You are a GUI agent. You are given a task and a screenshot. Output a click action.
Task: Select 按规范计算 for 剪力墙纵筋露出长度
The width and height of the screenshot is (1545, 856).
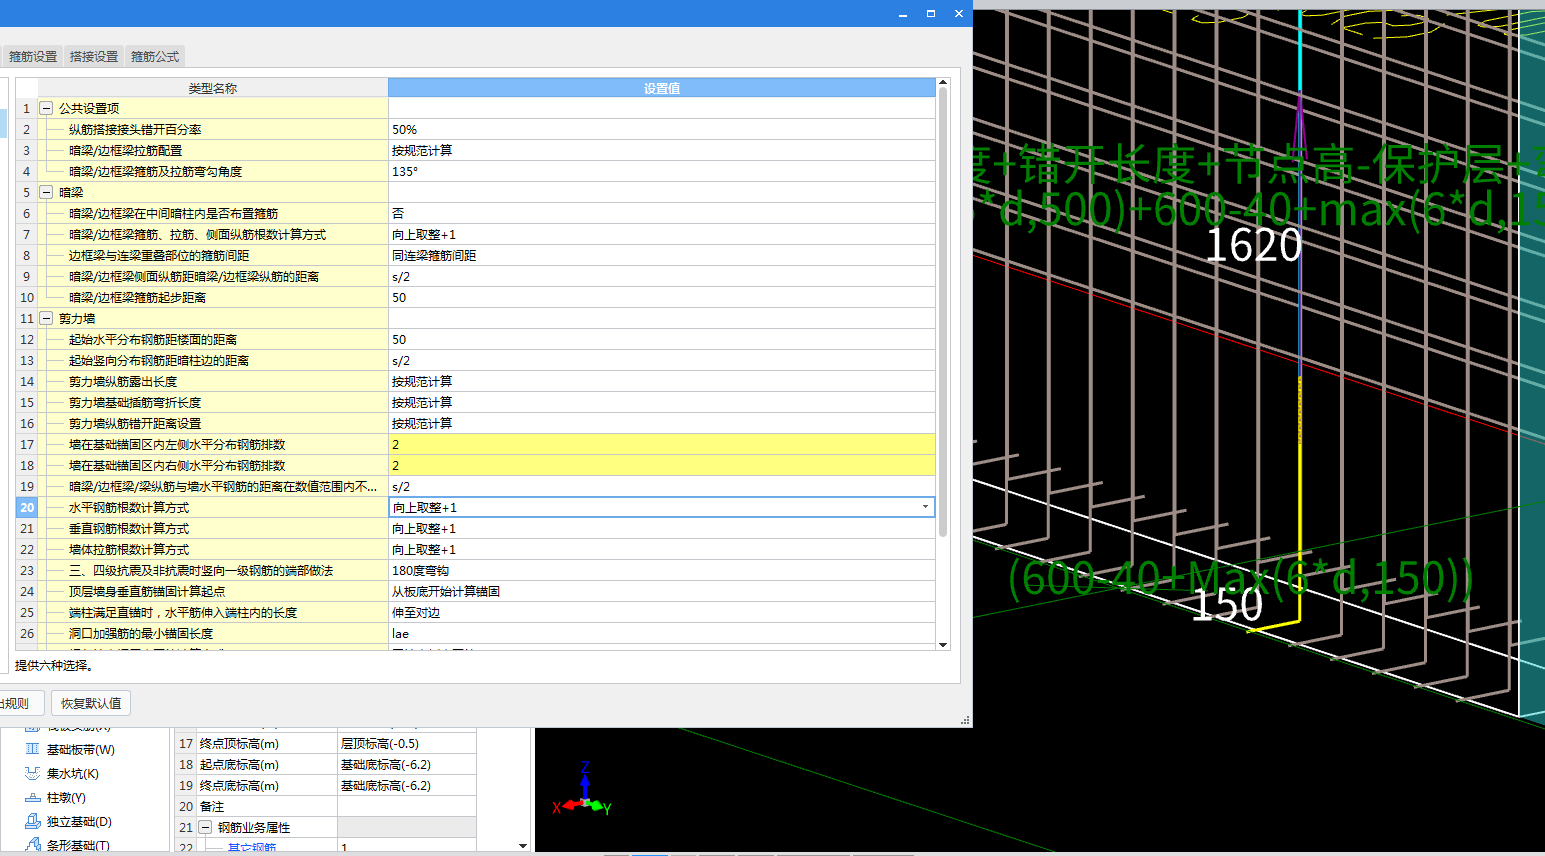(x=662, y=381)
